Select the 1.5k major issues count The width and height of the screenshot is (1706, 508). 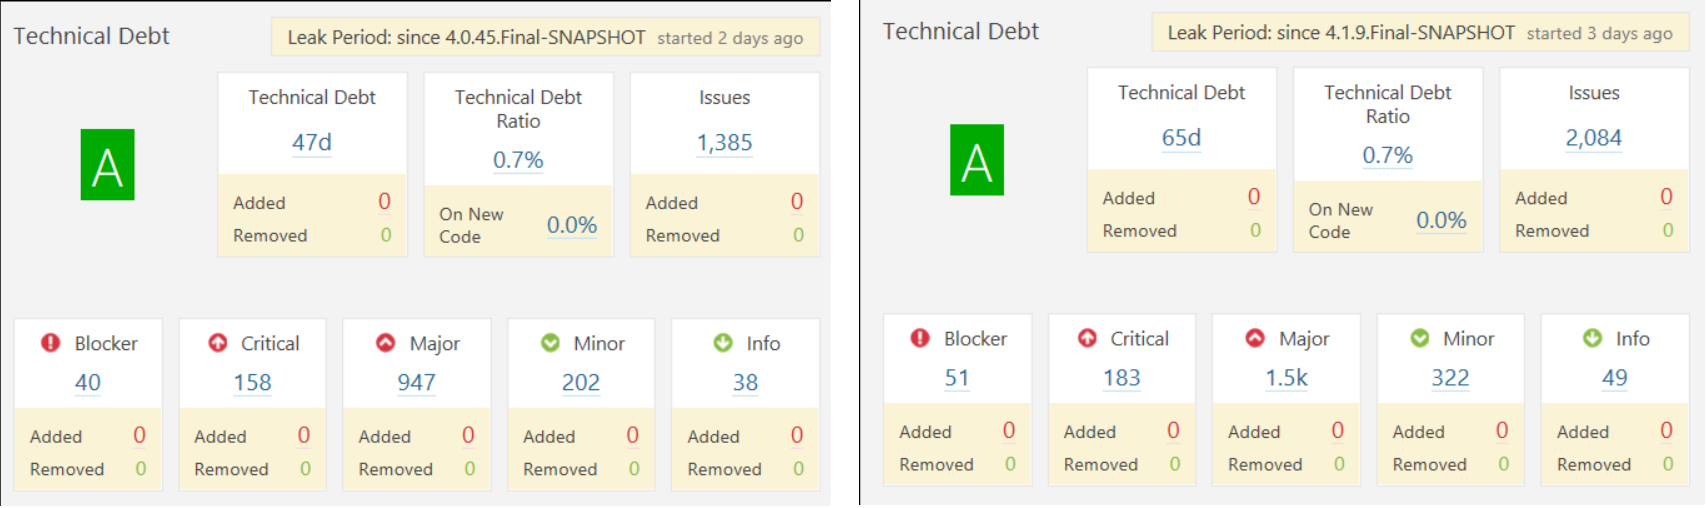[x=1286, y=378]
